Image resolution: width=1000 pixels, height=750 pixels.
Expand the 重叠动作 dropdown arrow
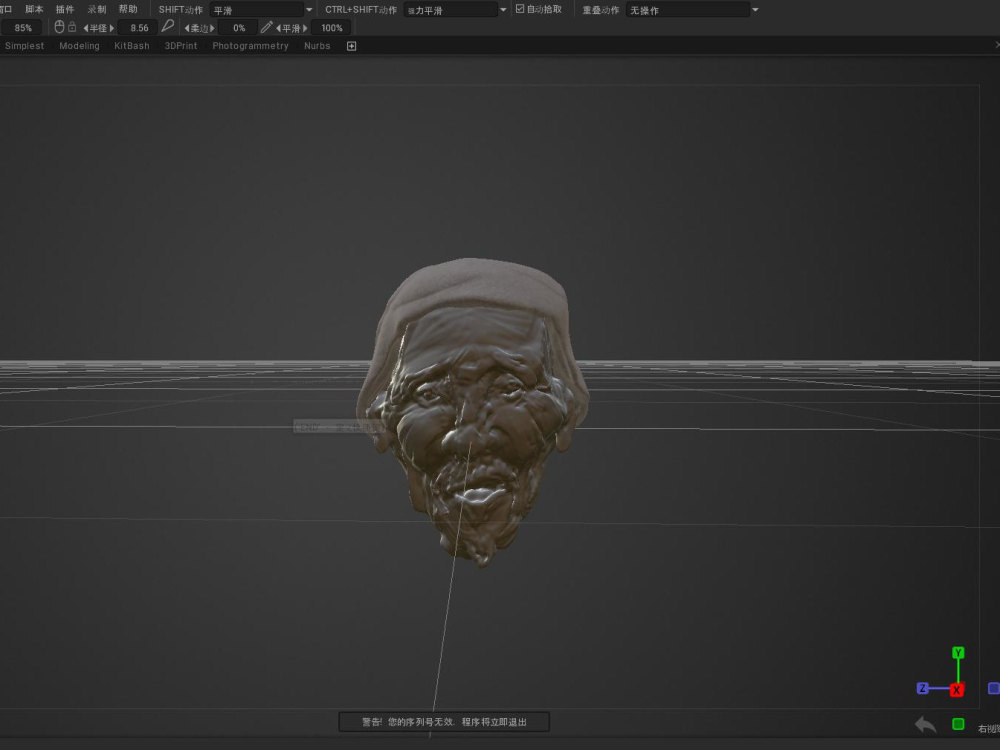coord(755,10)
